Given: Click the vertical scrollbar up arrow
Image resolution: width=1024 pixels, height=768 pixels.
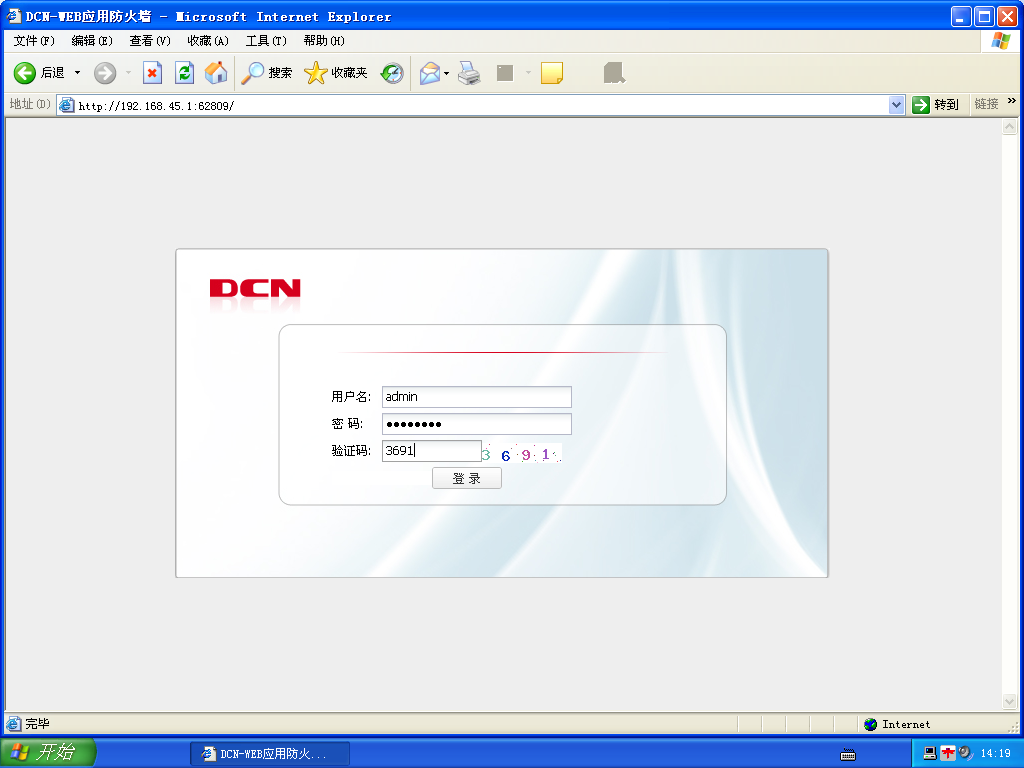Looking at the screenshot, I should pos(1010,127).
